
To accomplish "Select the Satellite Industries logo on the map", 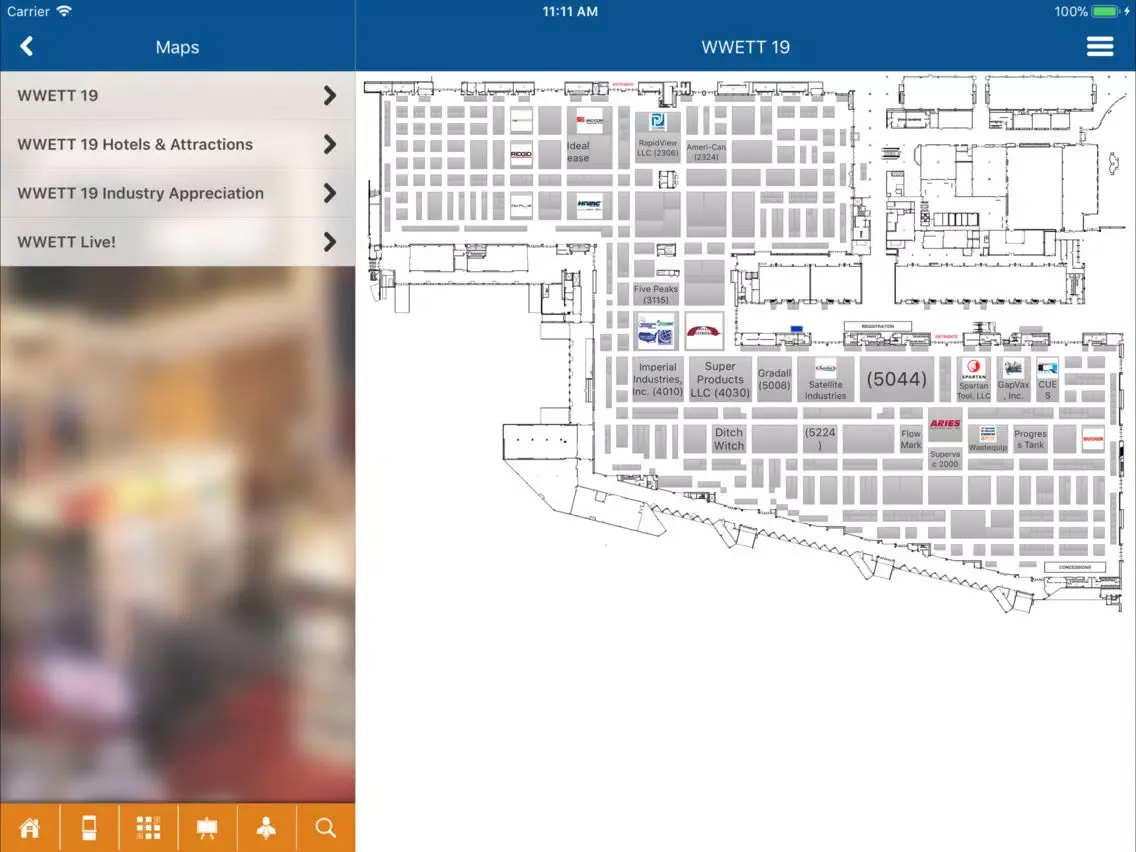I will pos(825,368).
